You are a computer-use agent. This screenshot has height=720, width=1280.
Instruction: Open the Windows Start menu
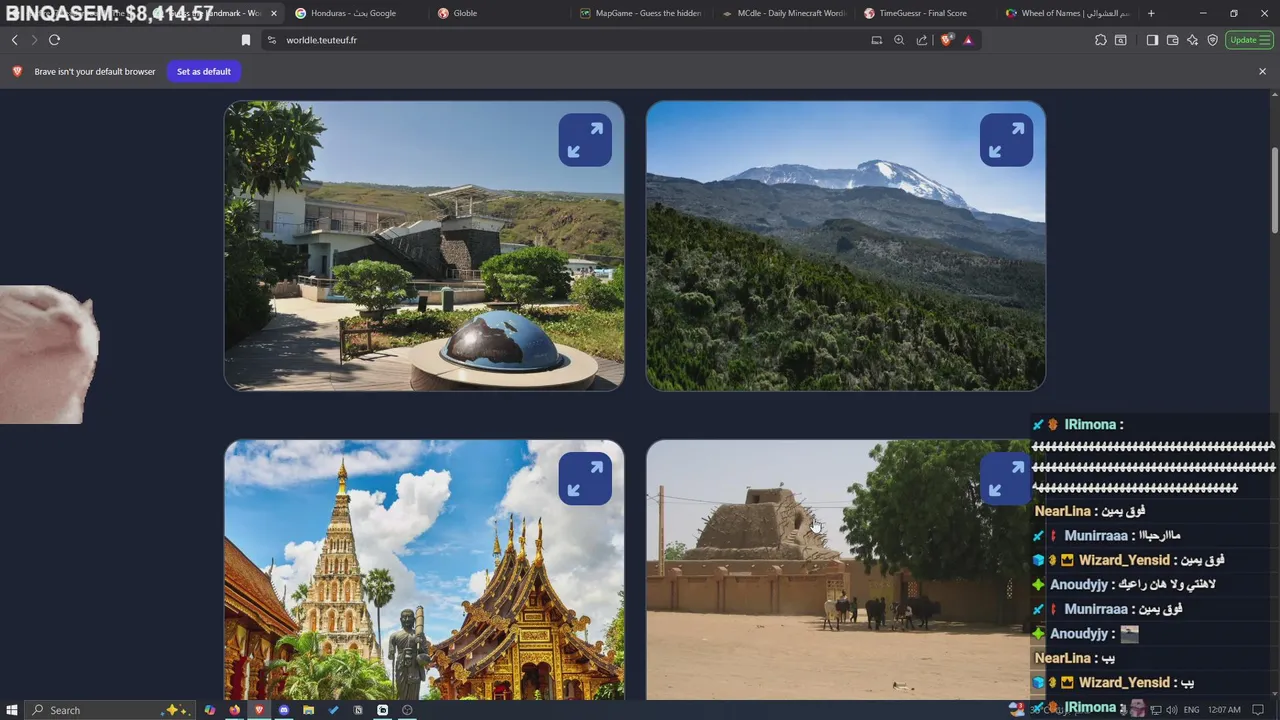point(12,710)
